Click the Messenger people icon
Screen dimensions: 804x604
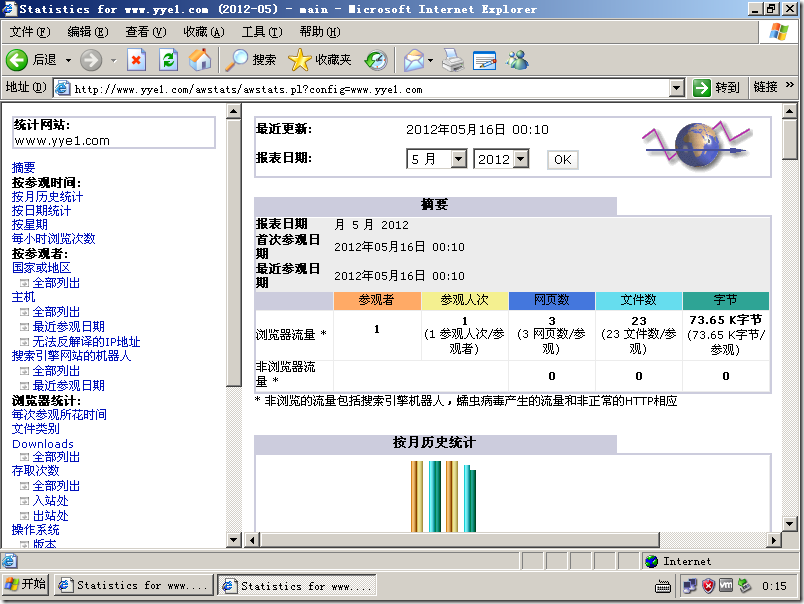[517, 60]
